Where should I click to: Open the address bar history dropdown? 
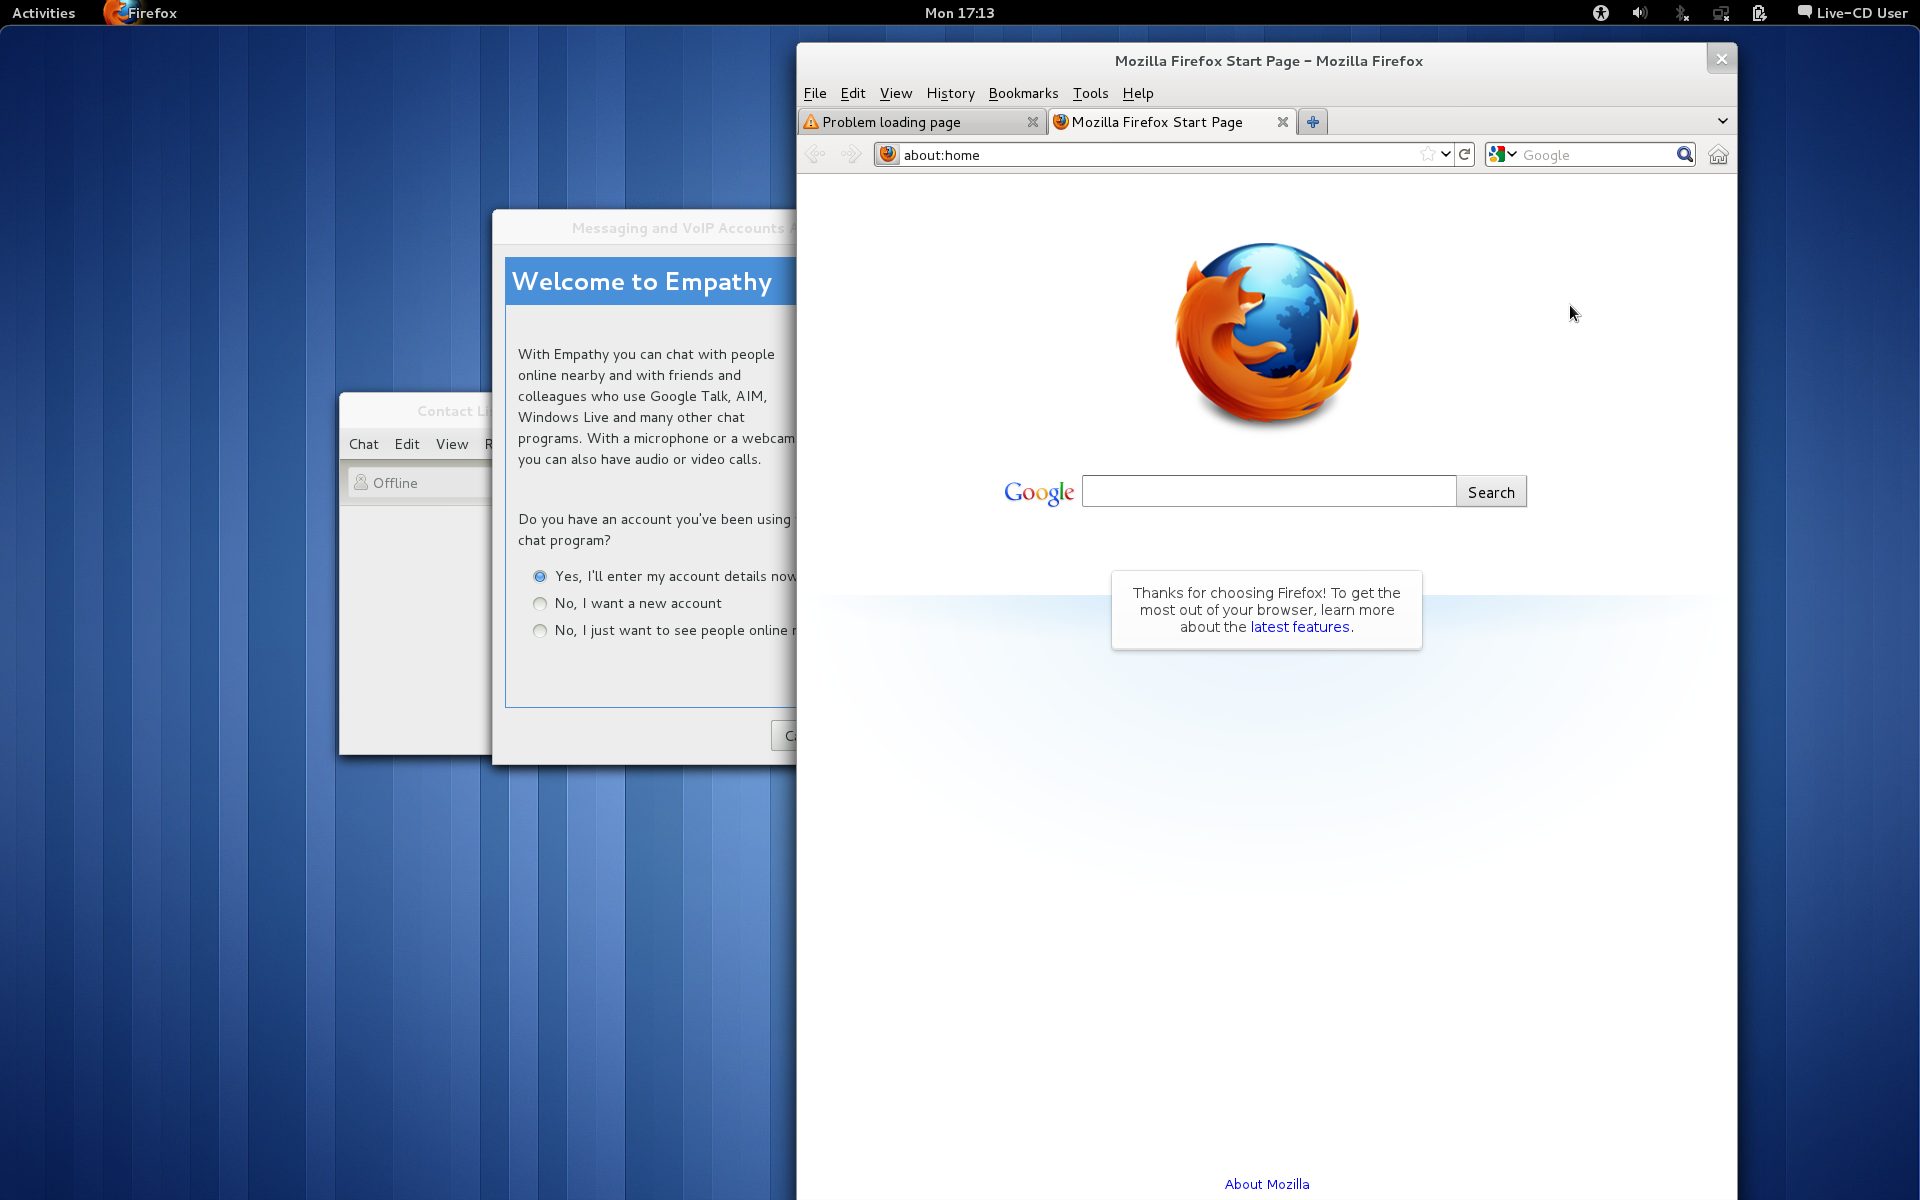(x=1446, y=154)
